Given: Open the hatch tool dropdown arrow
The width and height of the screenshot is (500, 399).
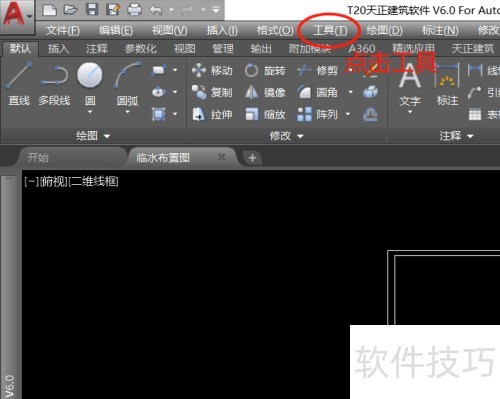Looking at the screenshot, I should (175, 114).
